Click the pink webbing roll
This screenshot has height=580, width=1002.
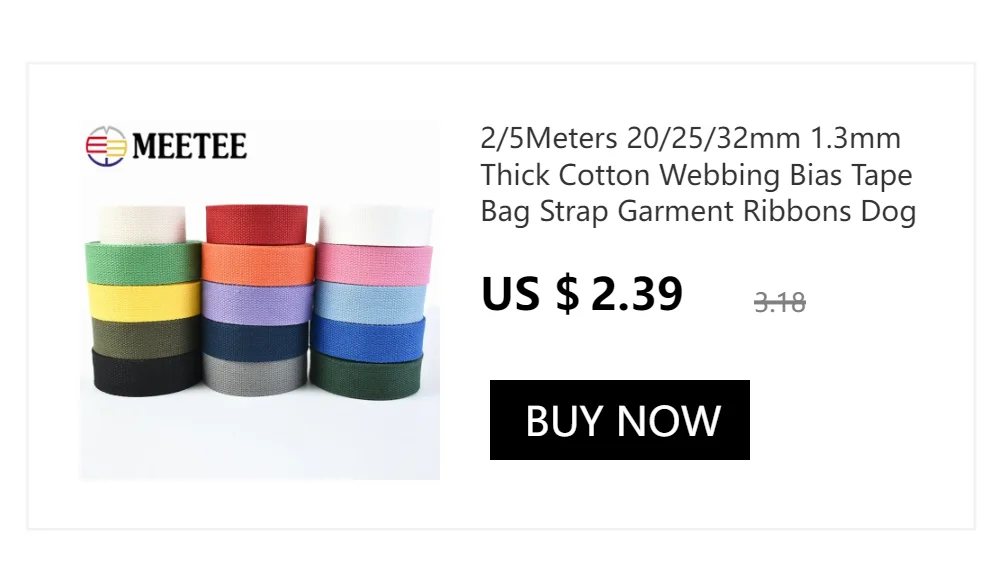[374, 264]
